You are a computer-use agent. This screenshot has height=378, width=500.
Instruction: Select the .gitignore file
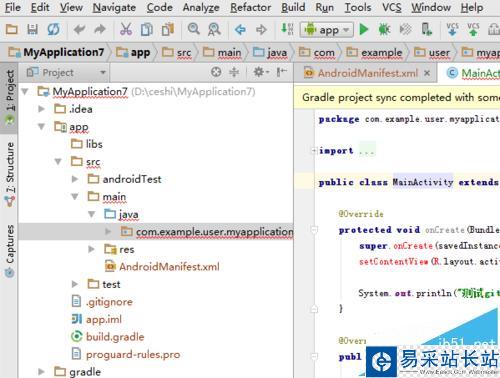102,302
